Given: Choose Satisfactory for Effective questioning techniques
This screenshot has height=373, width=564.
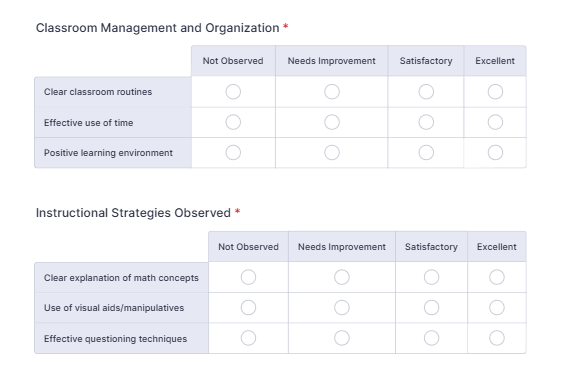Looking at the screenshot, I should pos(431,338).
